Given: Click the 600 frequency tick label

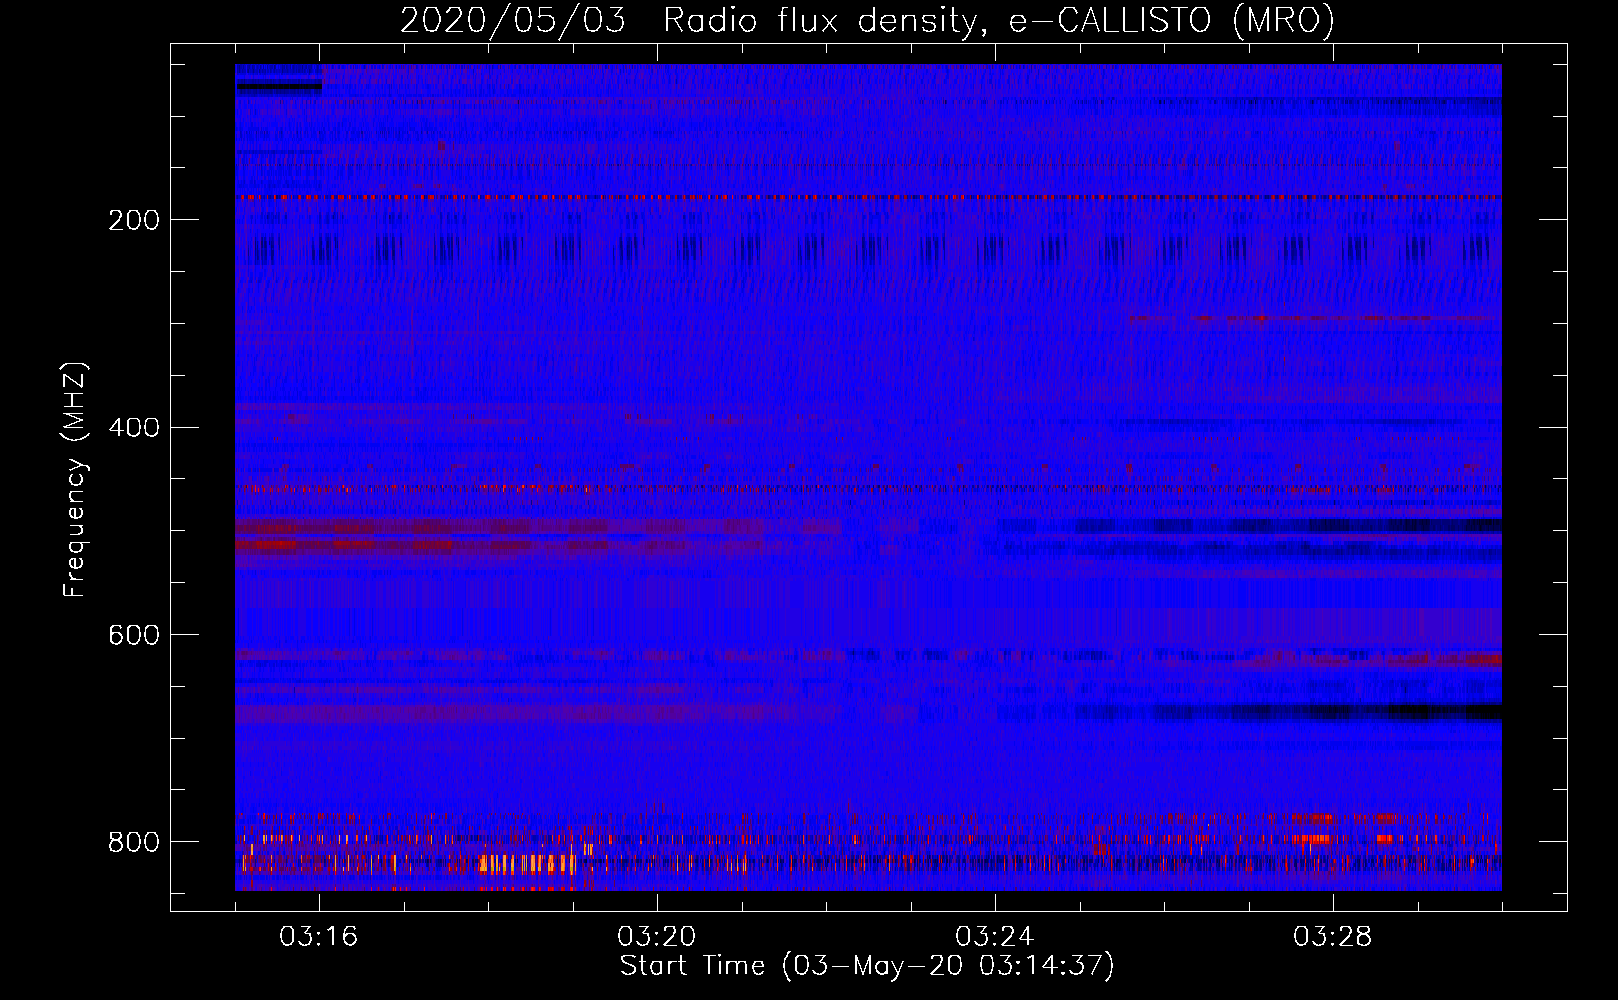Looking at the screenshot, I should pos(134,635).
